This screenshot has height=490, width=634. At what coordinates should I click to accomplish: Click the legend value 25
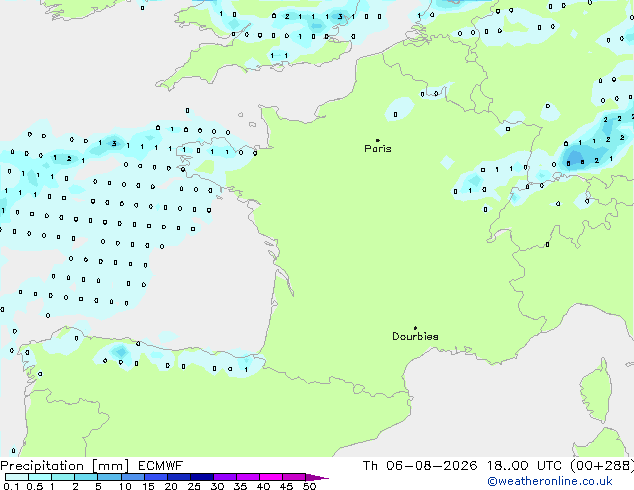pos(194,486)
